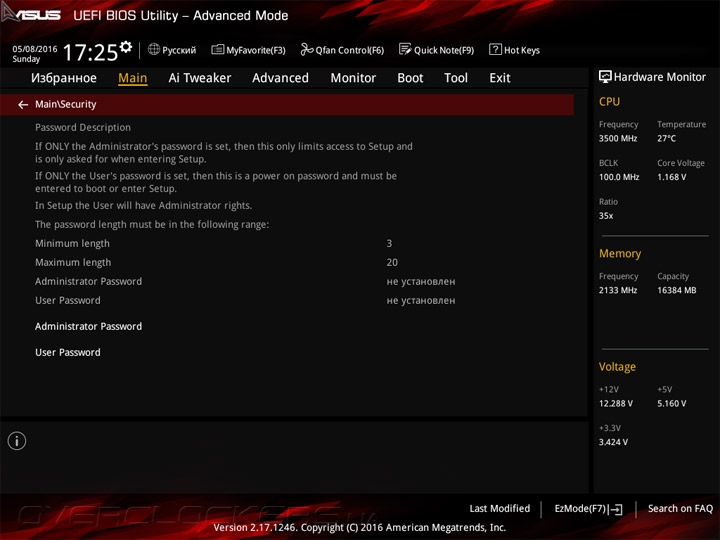Open the Boot tab
Viewport: 720px width, 540px height.
click(x=410, y=78)
